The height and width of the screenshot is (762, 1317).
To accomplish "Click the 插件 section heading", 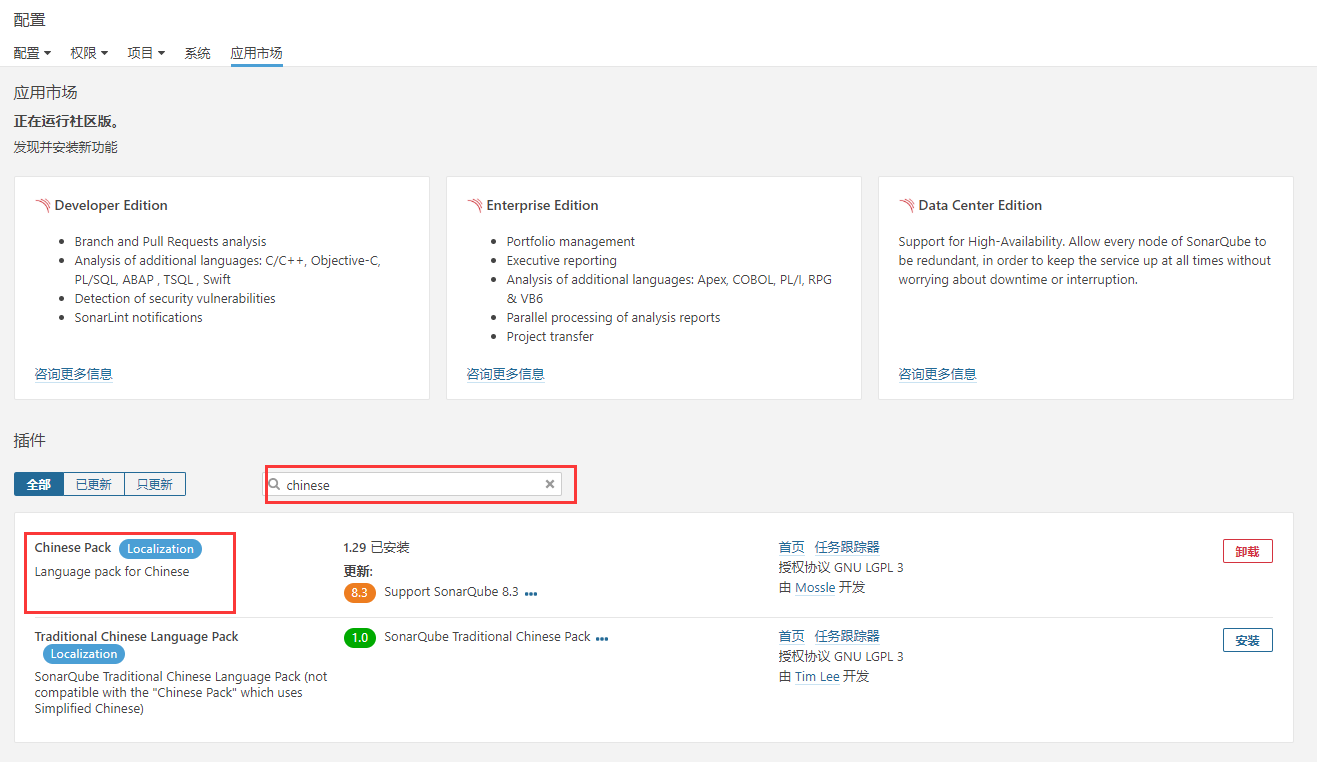I will tap(30, 440).
